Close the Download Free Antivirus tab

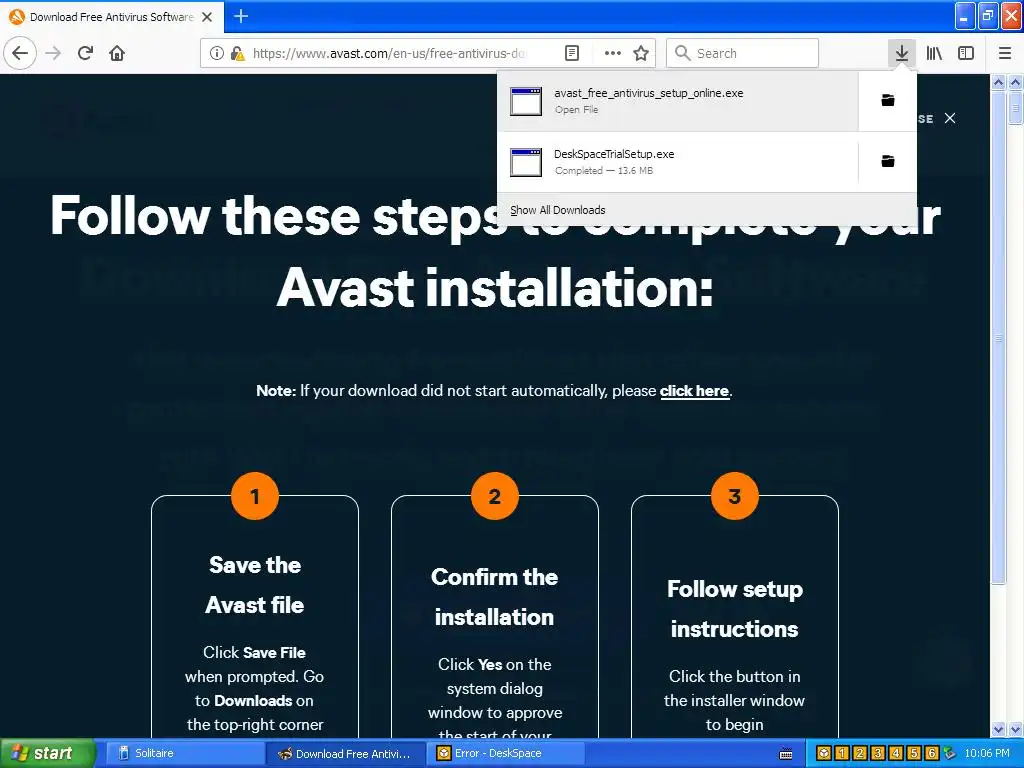[x=207, y=17]
